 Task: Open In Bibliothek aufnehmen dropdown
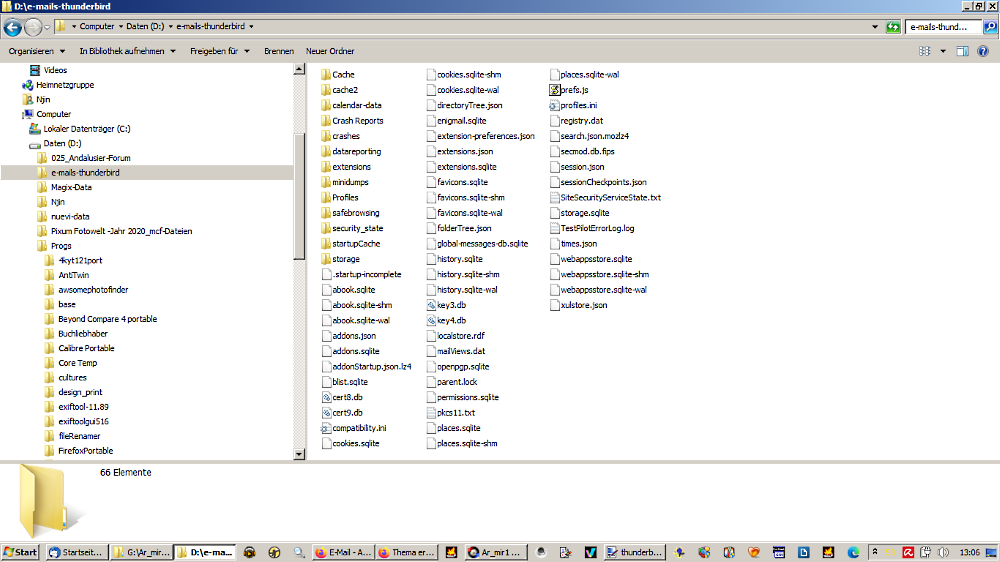[127, 51]
